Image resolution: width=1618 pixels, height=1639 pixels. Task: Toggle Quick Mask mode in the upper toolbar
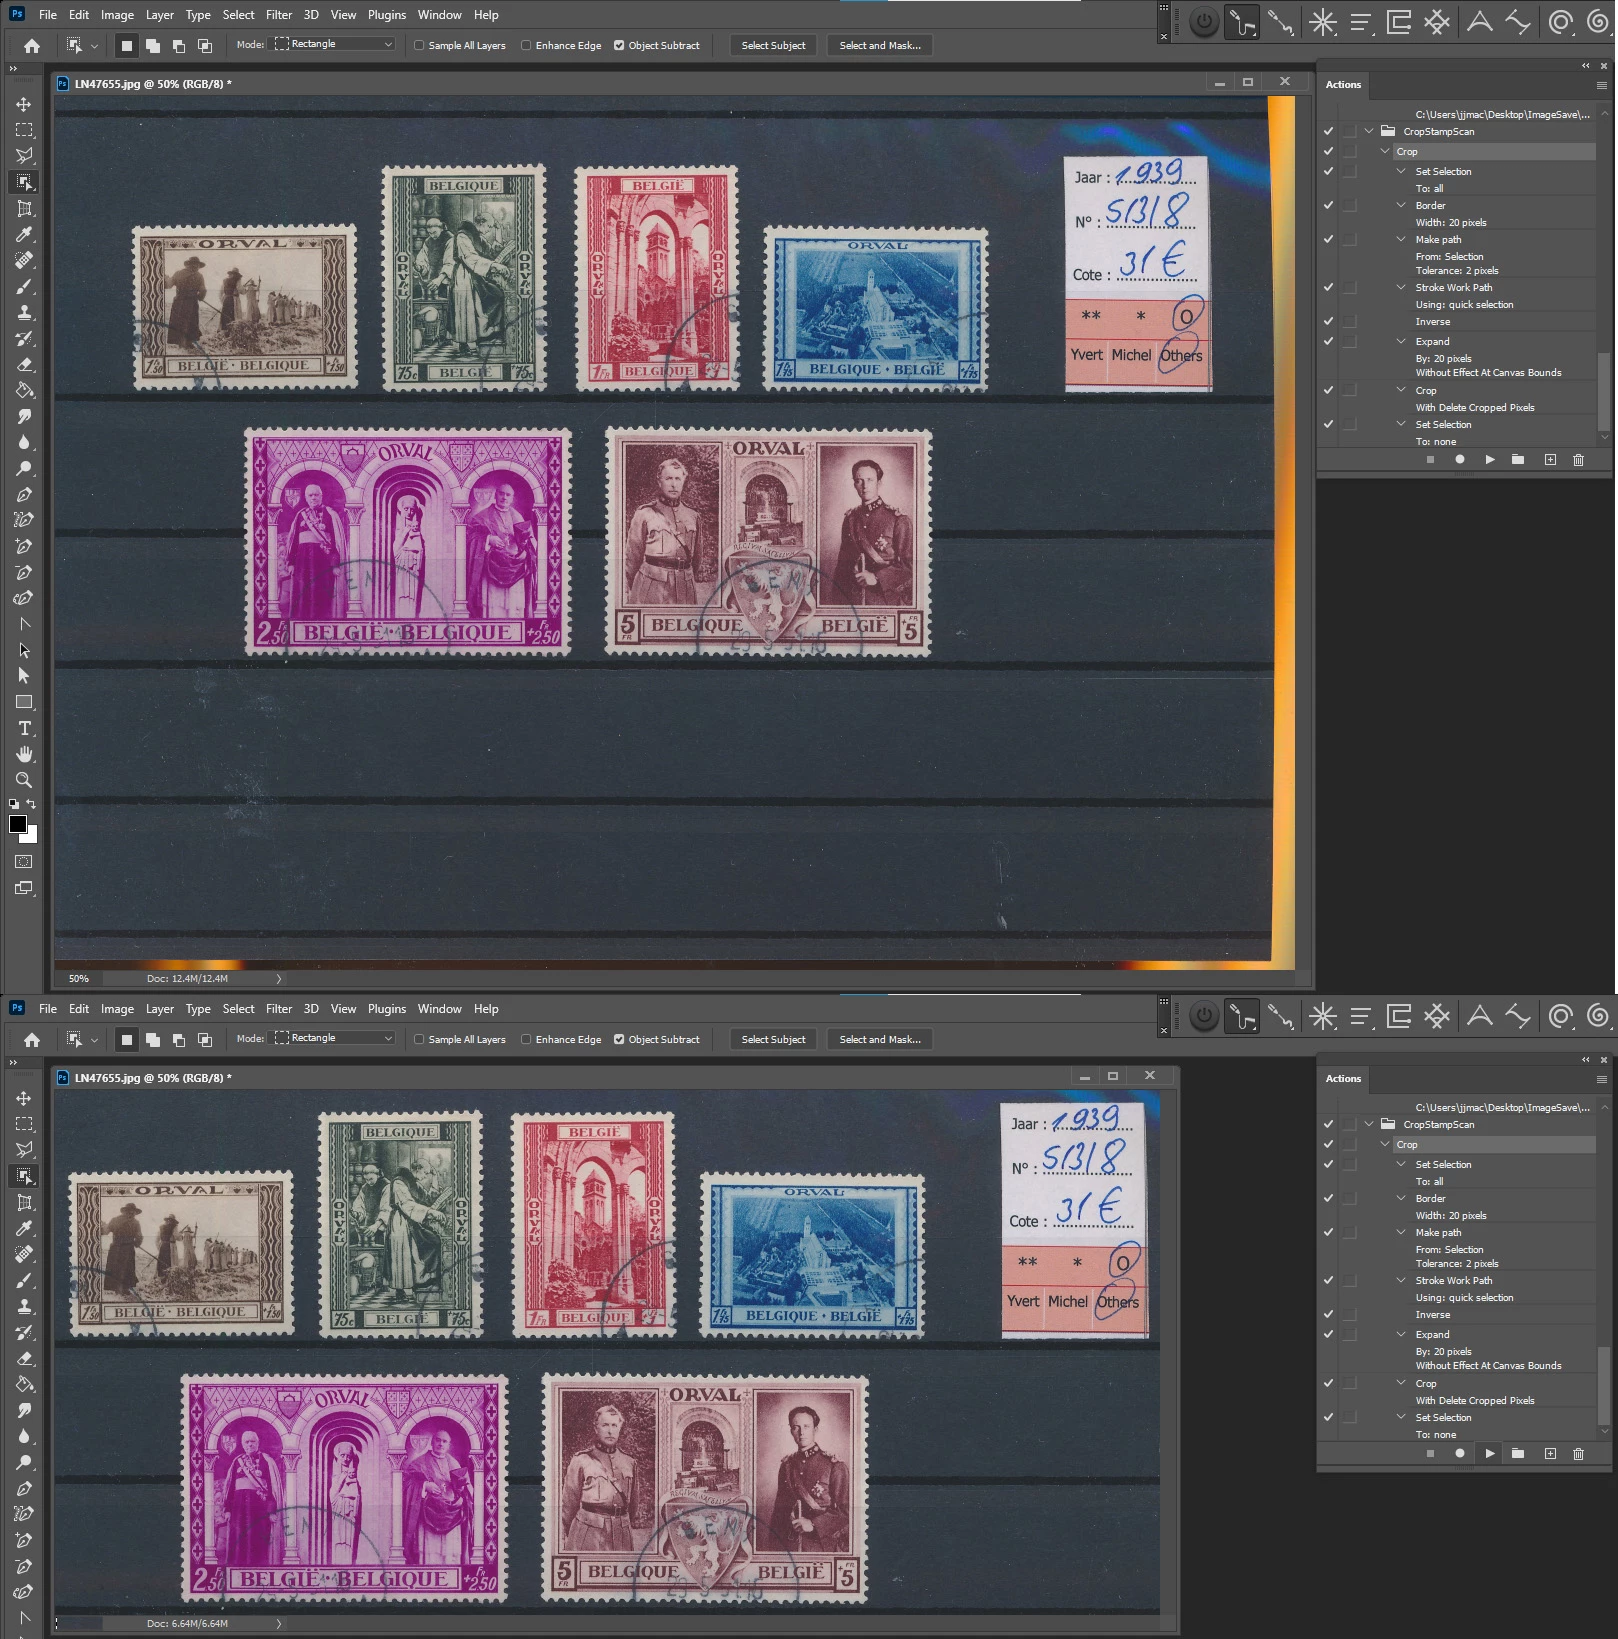click(x=24, y=861)
